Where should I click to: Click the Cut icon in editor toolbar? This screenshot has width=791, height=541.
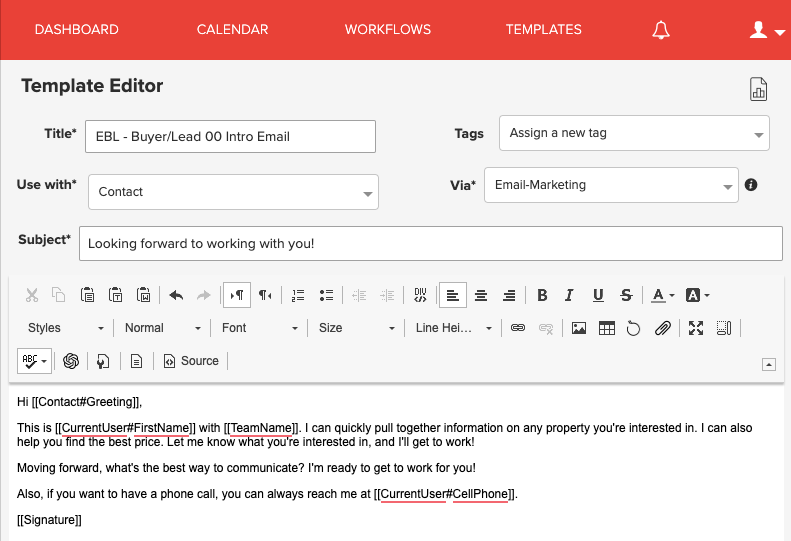[32, 295]
